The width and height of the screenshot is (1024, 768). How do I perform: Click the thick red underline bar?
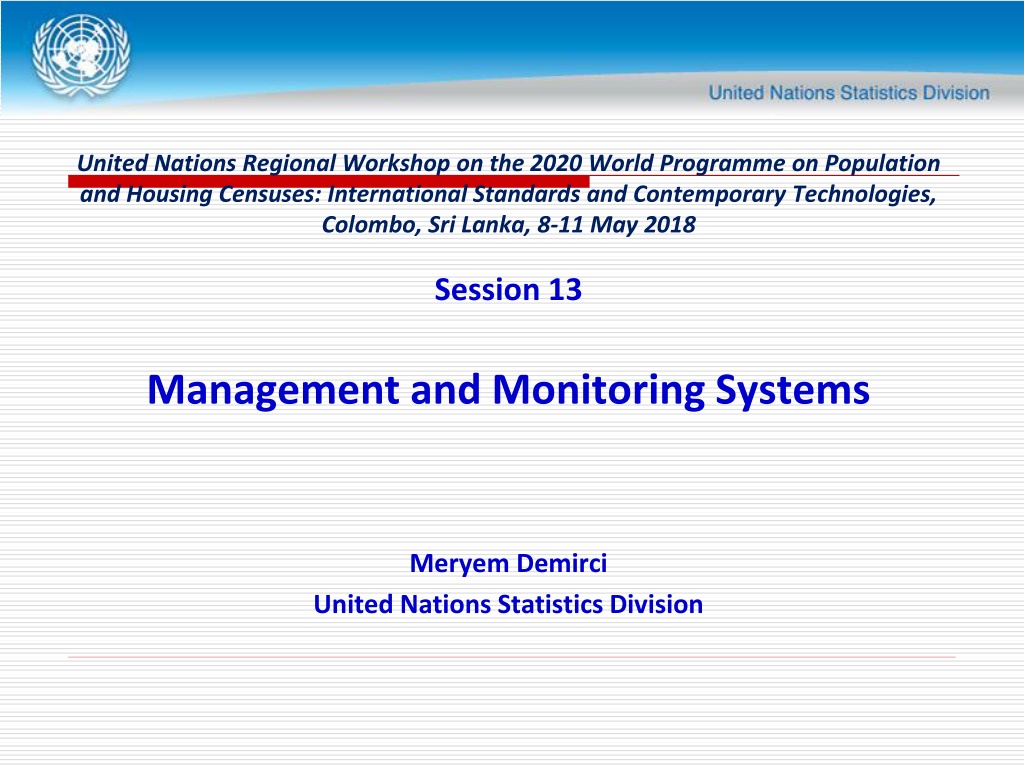328,182
